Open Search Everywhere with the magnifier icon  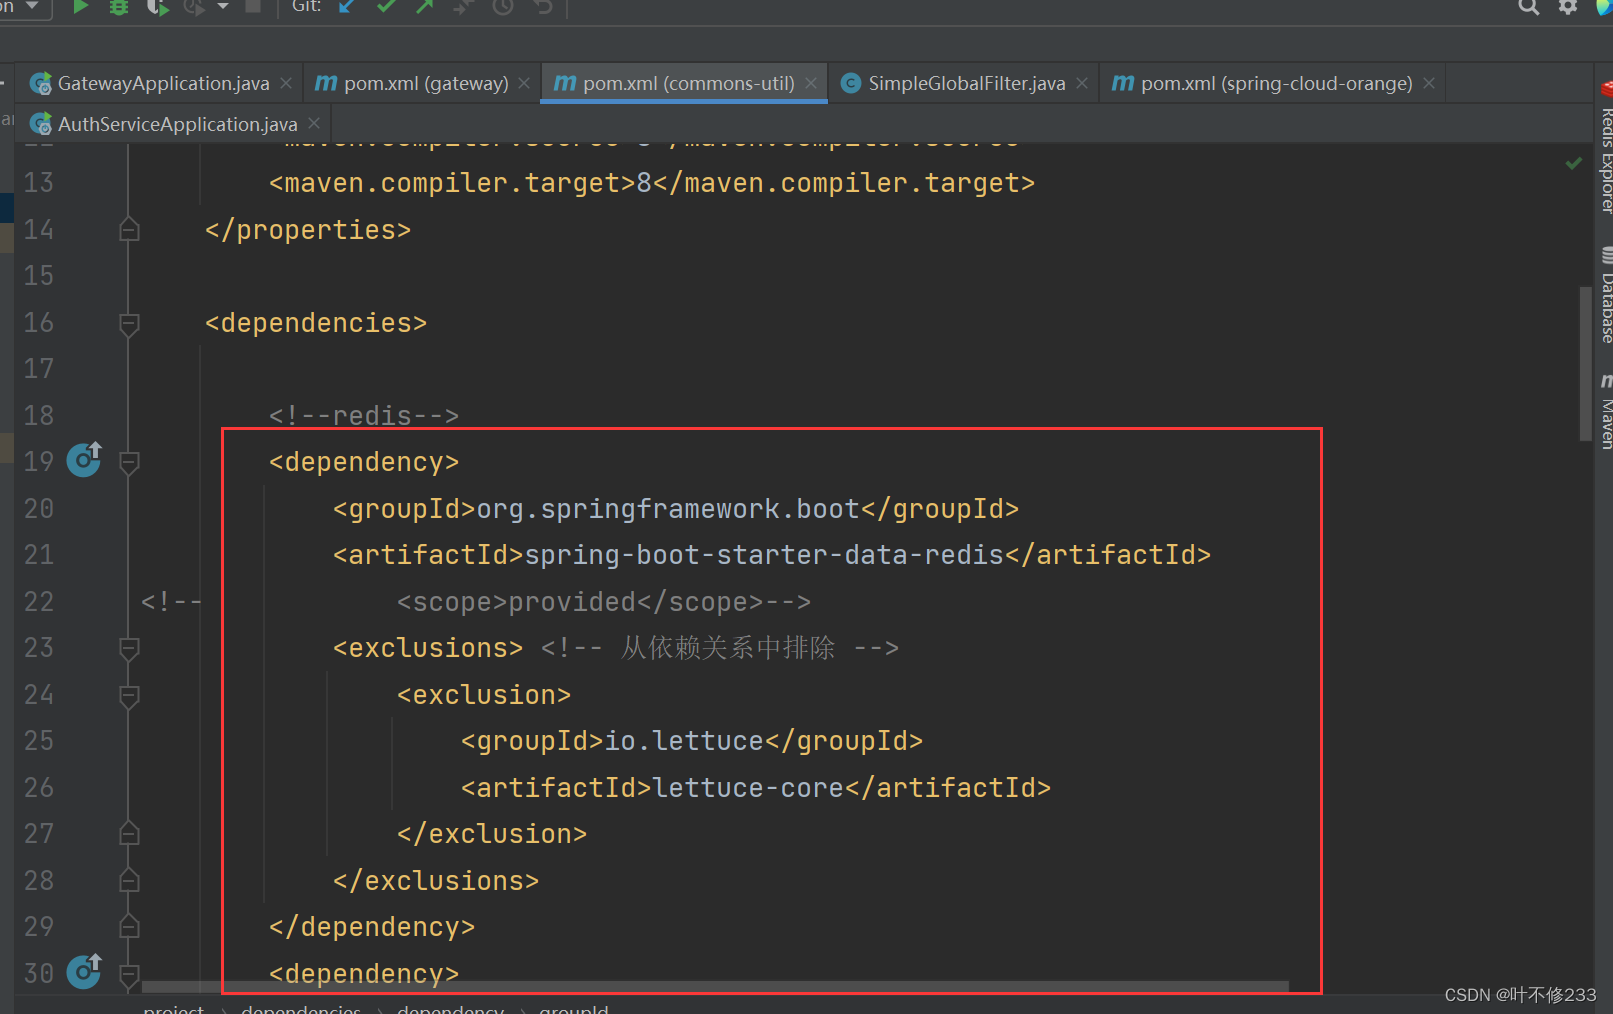[1528, 7]
